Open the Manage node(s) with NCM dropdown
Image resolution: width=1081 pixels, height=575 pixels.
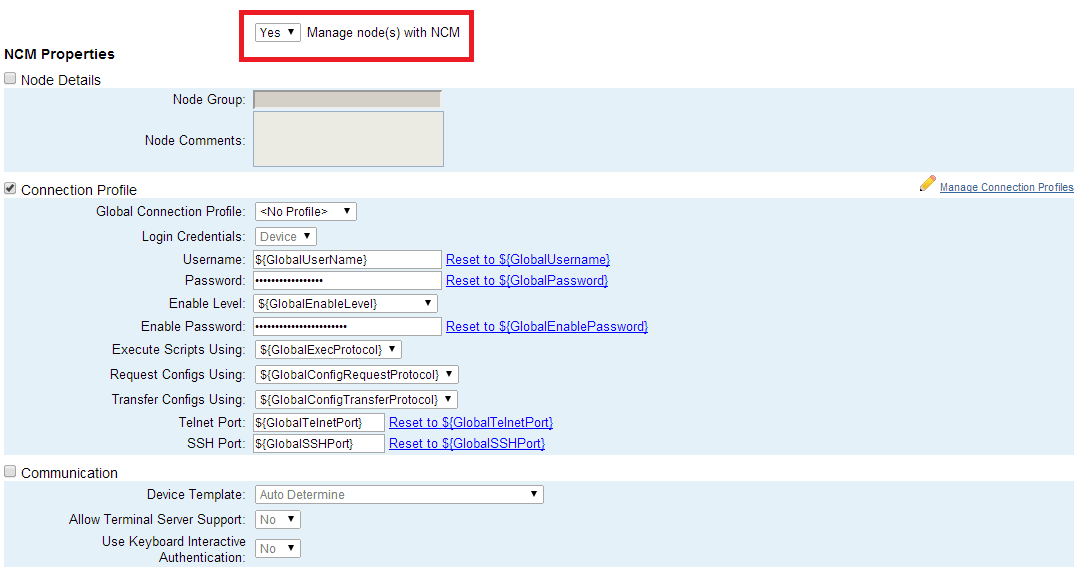click(x=278, y=32)
